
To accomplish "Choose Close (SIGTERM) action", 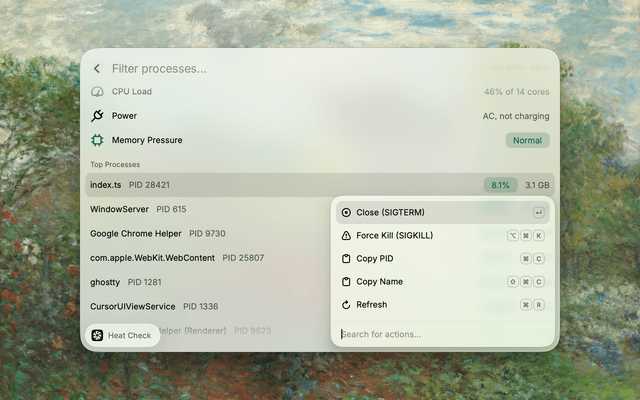I will pos(442,212).
